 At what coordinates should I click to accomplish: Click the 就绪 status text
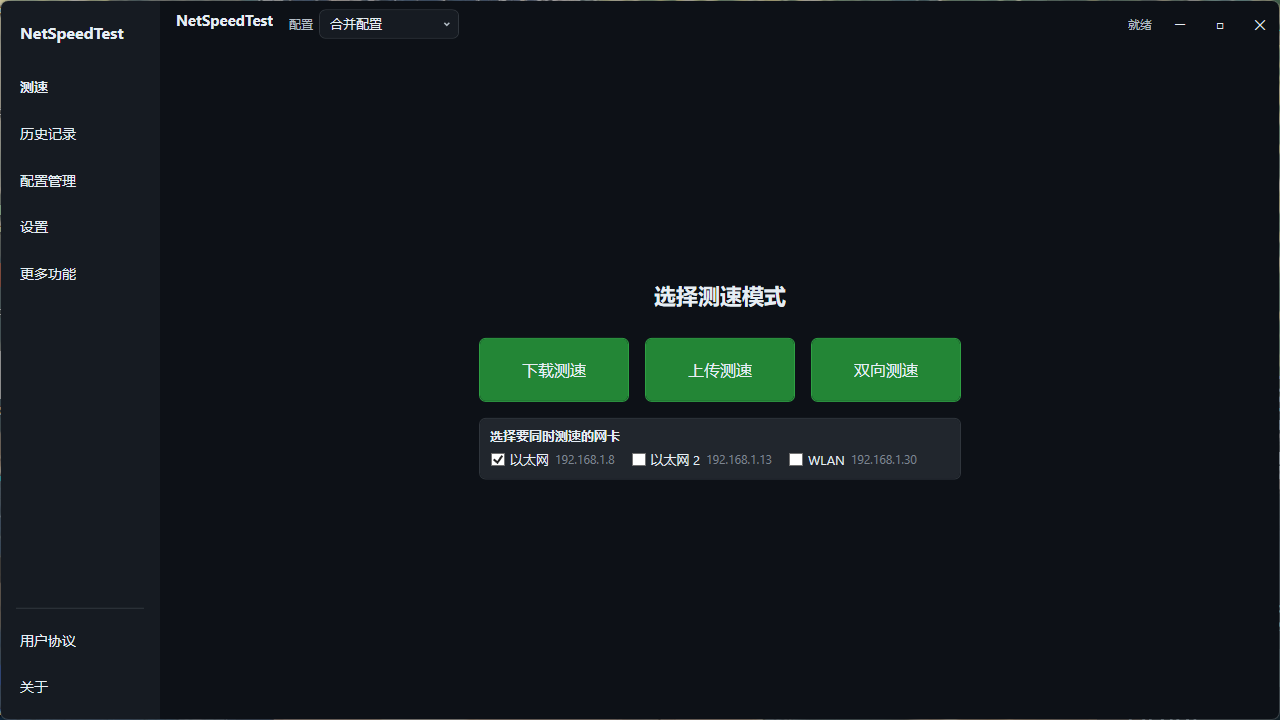(x=1140, y=25)
